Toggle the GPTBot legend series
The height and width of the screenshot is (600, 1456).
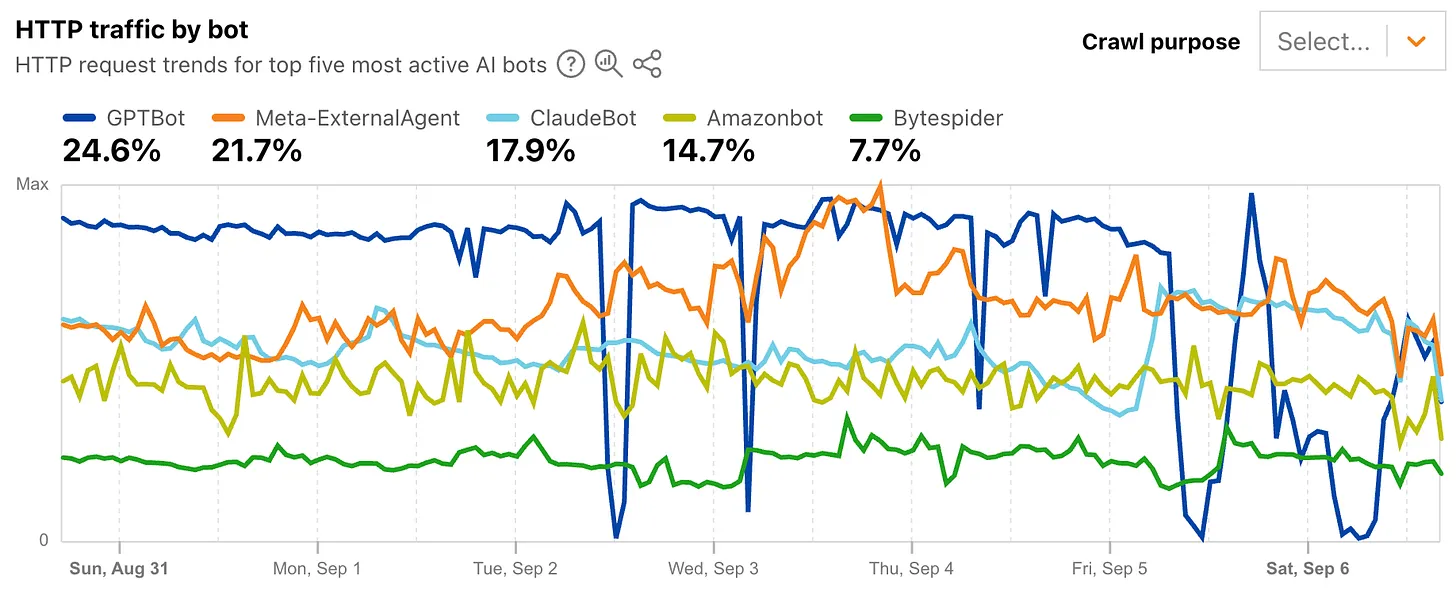[x=145, y=118]
